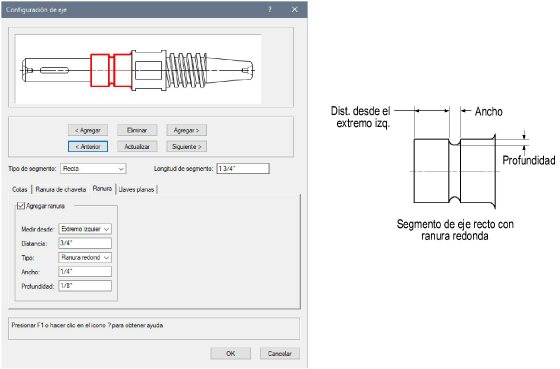
Task: Close the Configuración de eje dialog
Action: (x=295, y=10)
